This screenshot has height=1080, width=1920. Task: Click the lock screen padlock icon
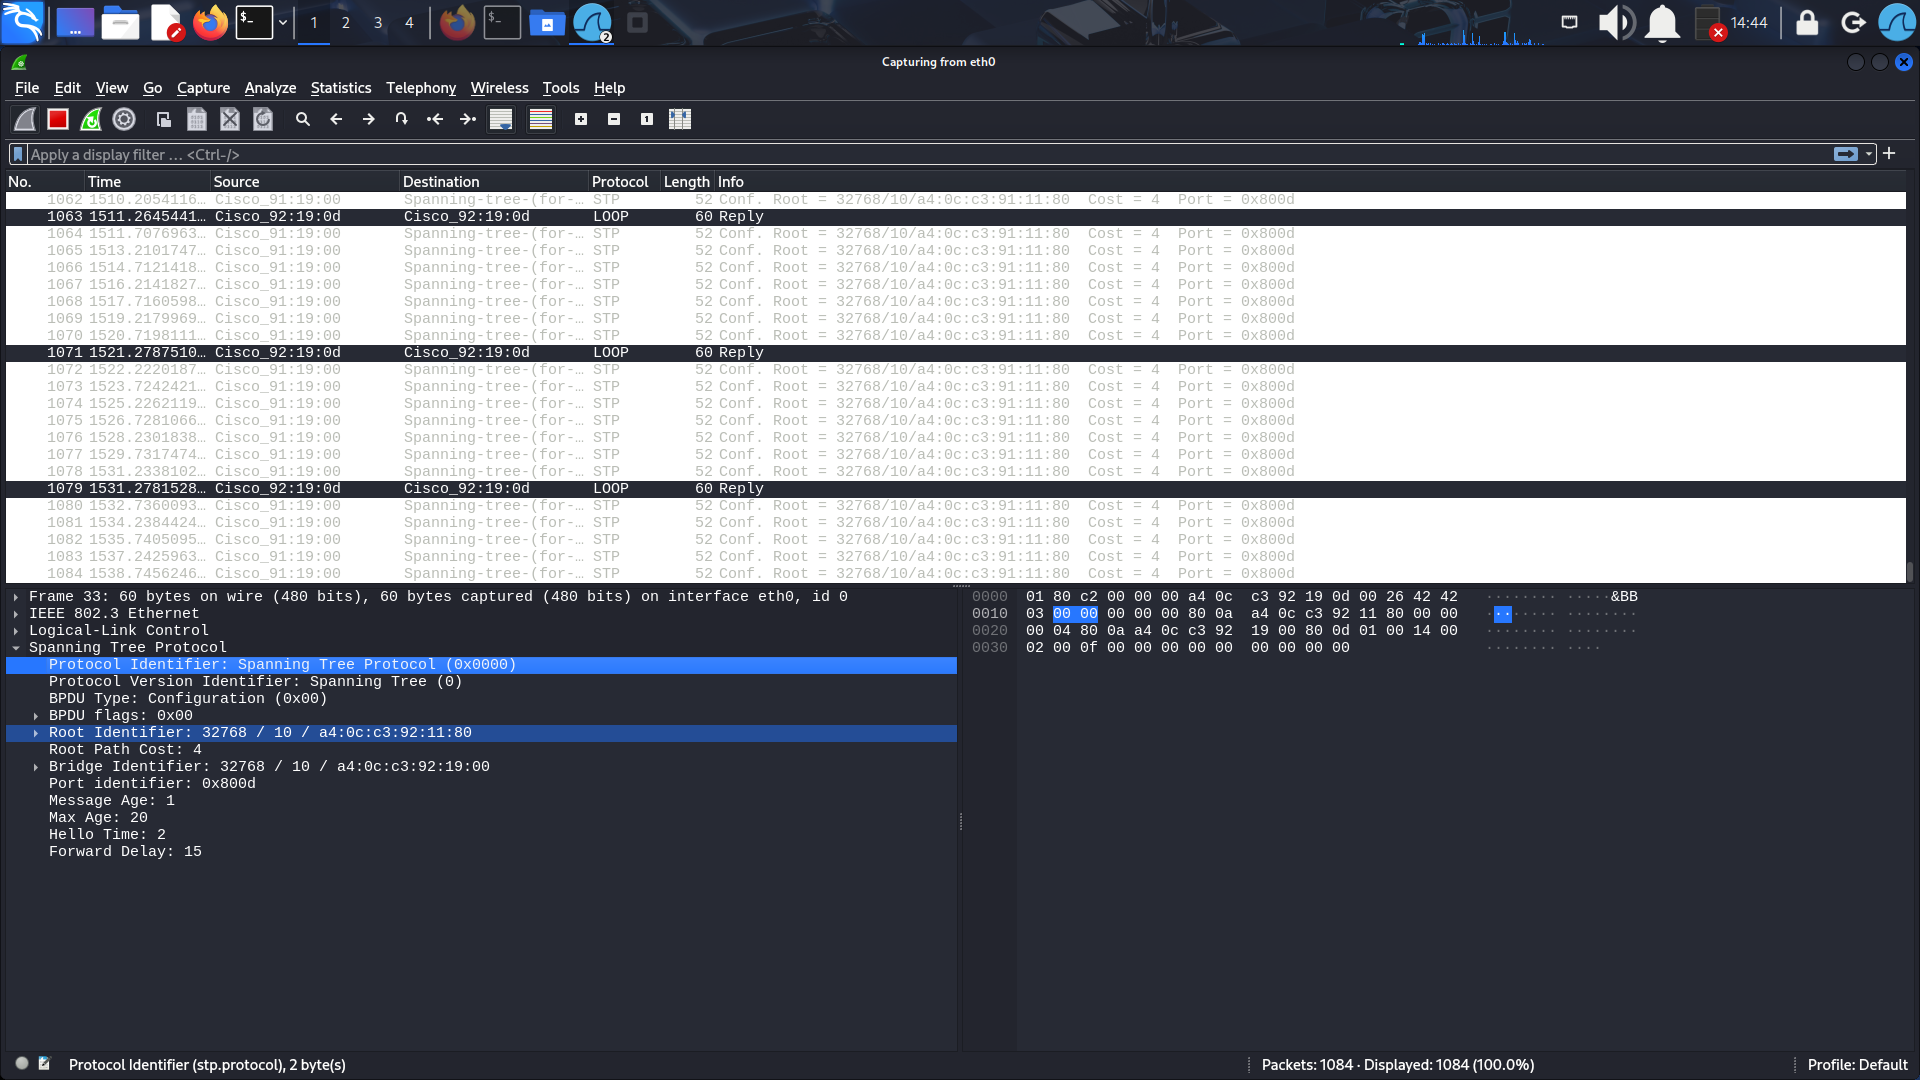pos(1807,22)
